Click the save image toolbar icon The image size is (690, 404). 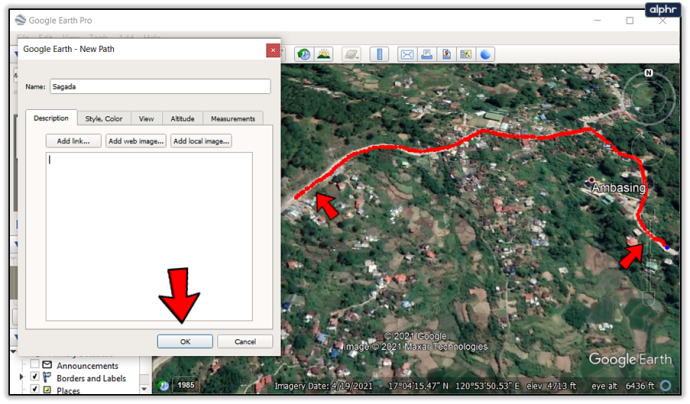point(445,54)
